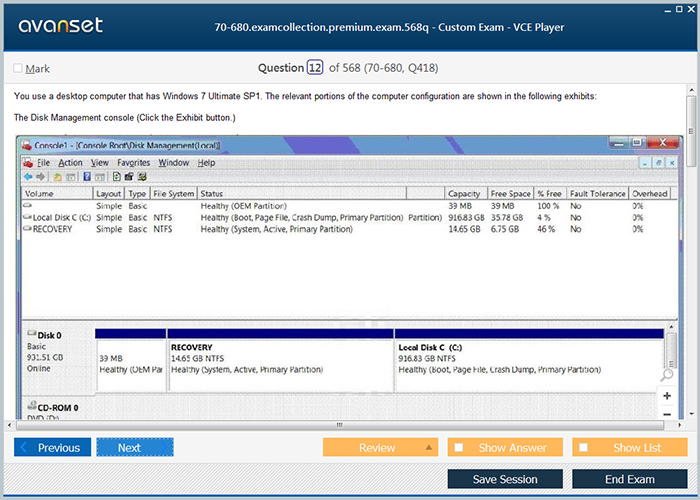Click the gray Forward arrow in console toolbar
This screenshot has height=500, width=700.
pos(41,177)
